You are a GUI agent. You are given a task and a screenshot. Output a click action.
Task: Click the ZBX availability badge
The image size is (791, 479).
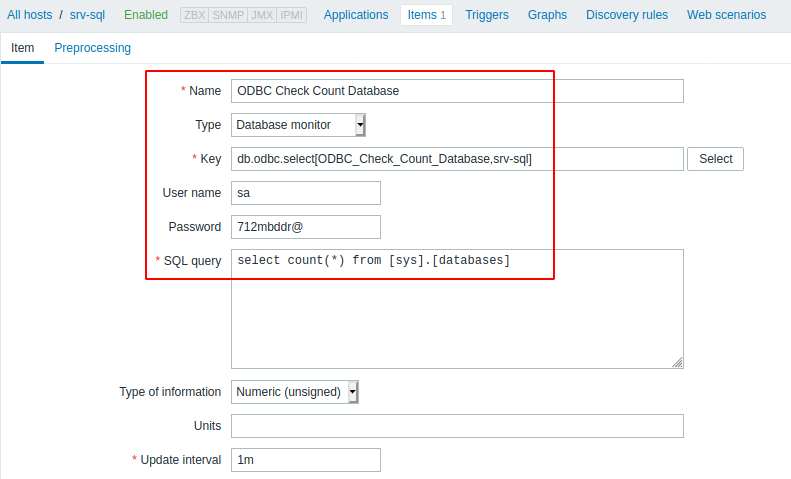click(195, 15)
